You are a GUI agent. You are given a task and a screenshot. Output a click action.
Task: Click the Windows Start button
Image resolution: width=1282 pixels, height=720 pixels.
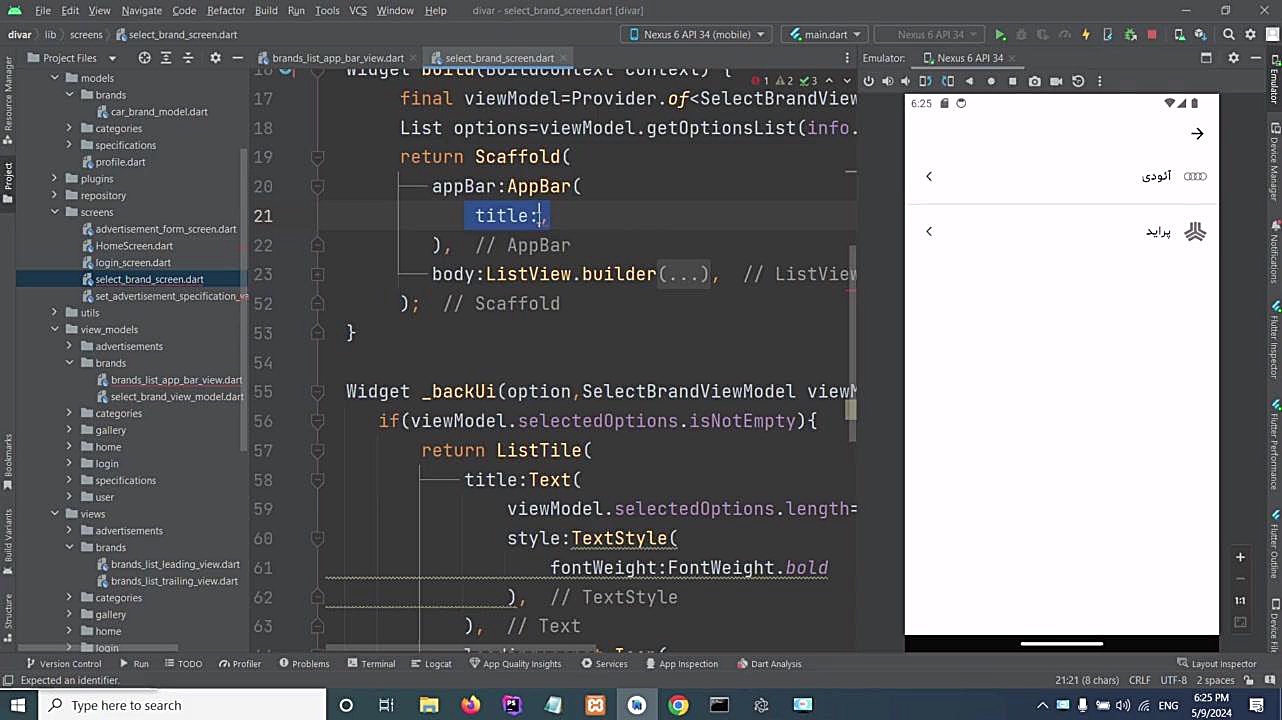(x=17, y=705)
